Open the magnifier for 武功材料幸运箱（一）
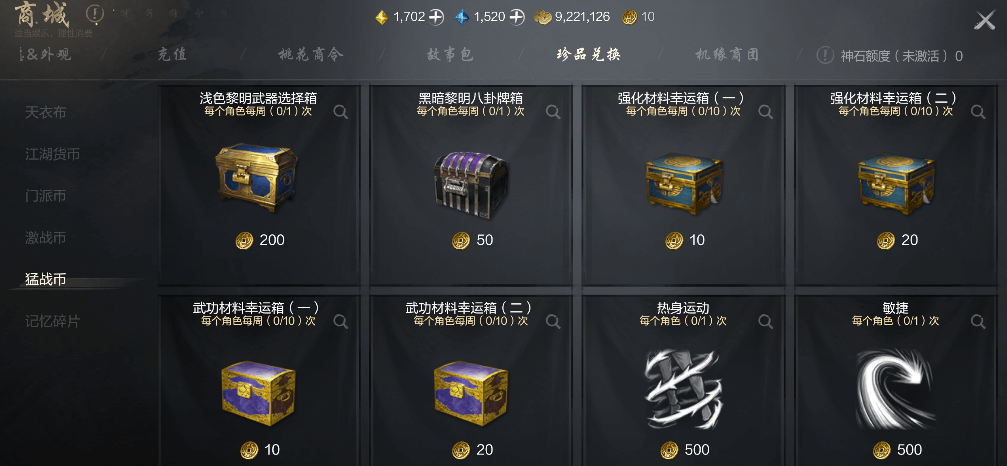Screen dimensions: 1007x466 coord(341,322)
